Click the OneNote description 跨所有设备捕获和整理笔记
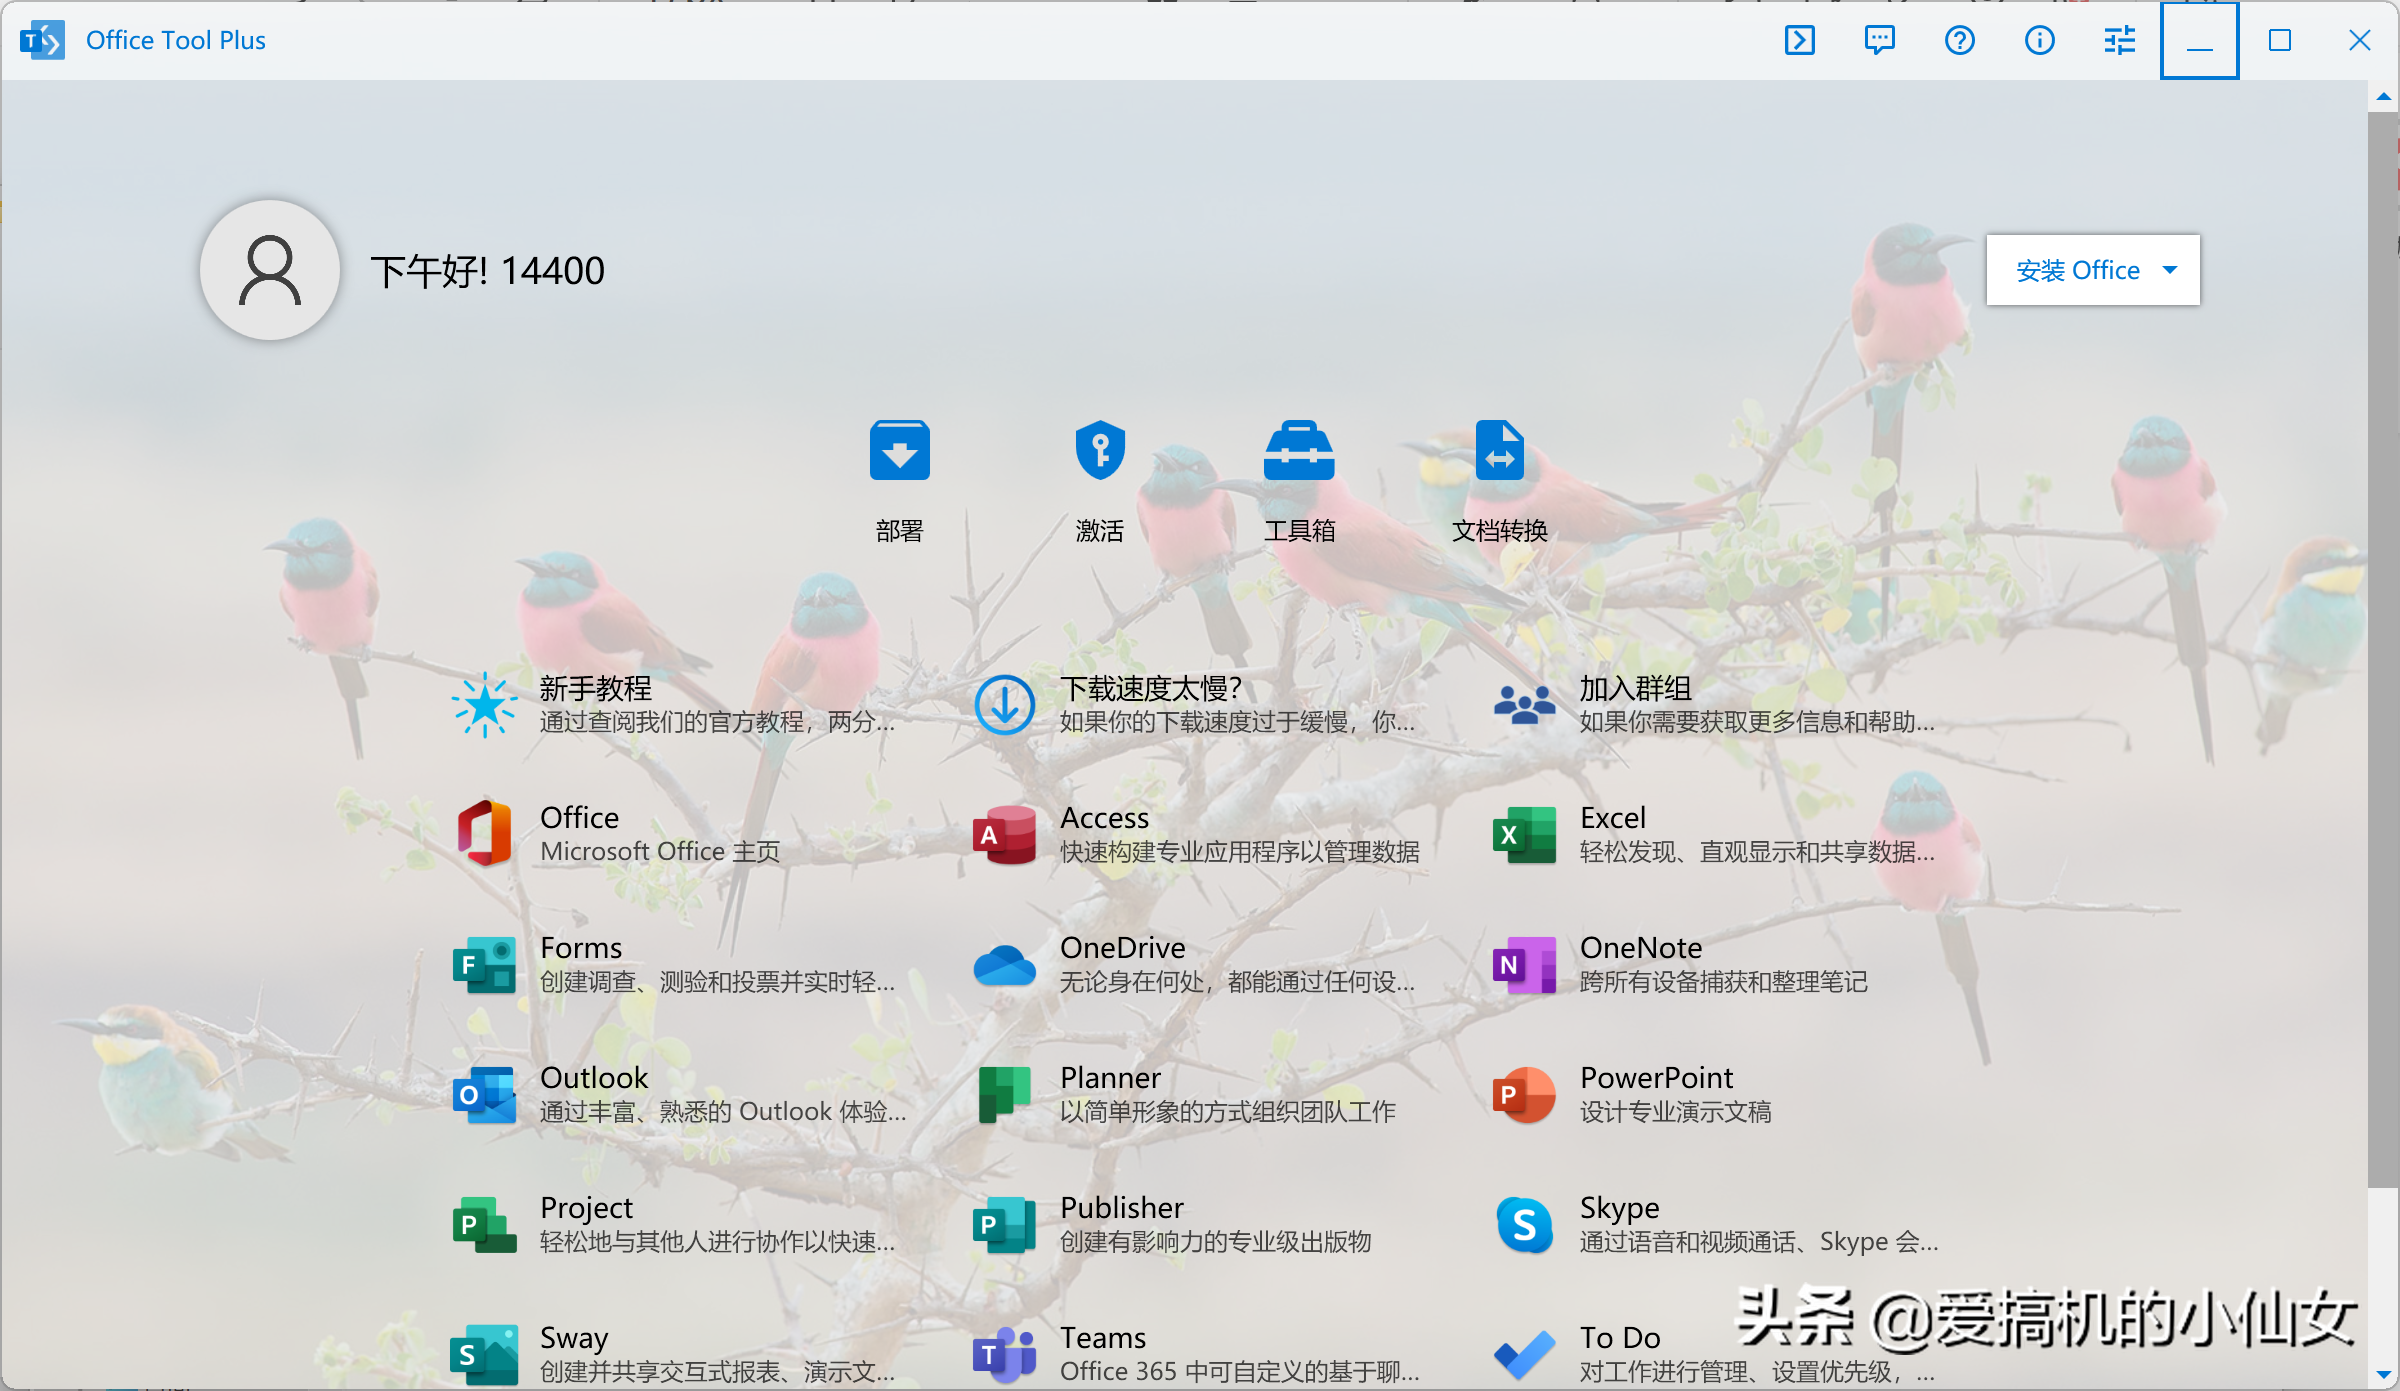Screen dimensions: 2400x1391 point(1724,981)
